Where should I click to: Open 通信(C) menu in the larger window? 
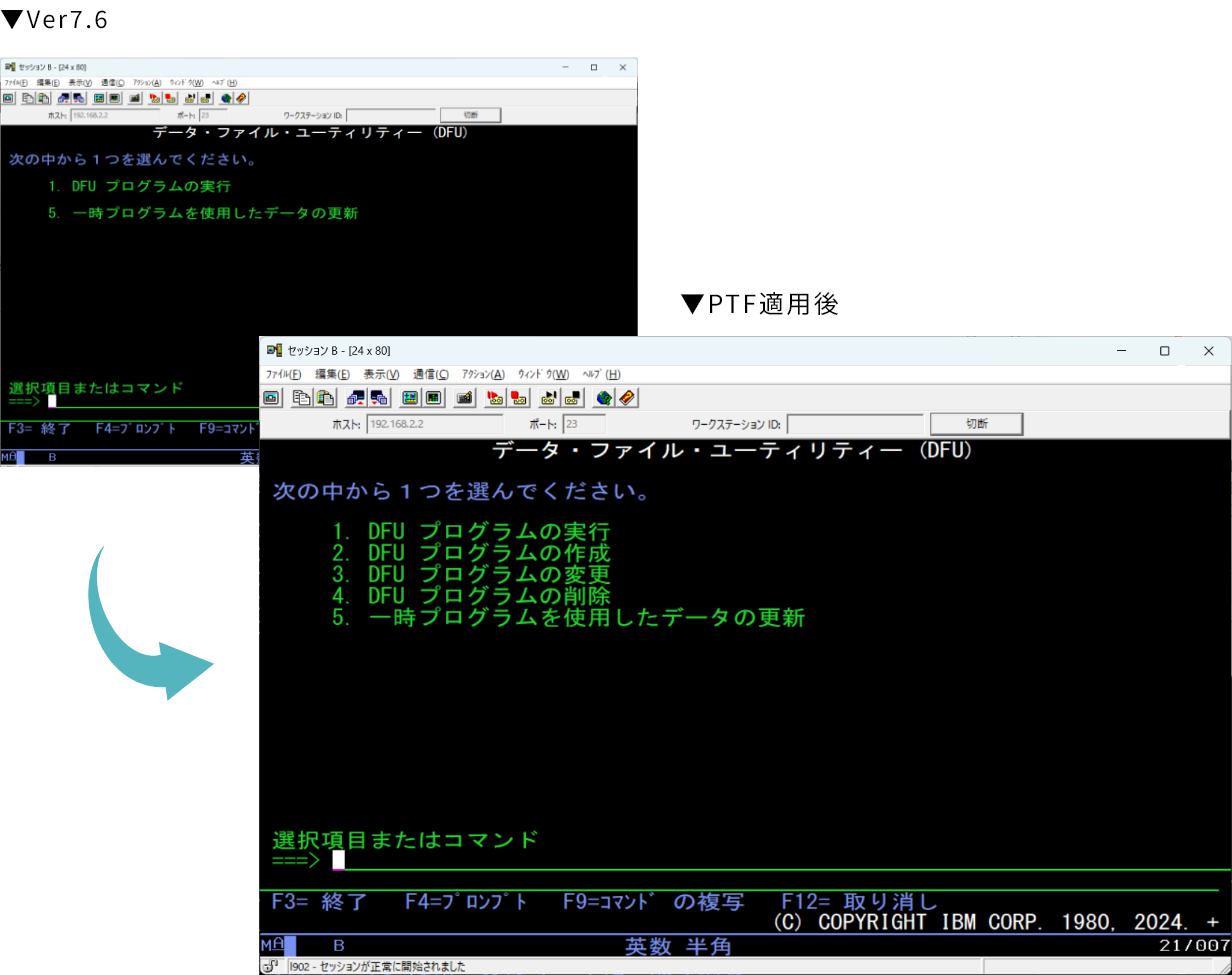tap(431, 374)
